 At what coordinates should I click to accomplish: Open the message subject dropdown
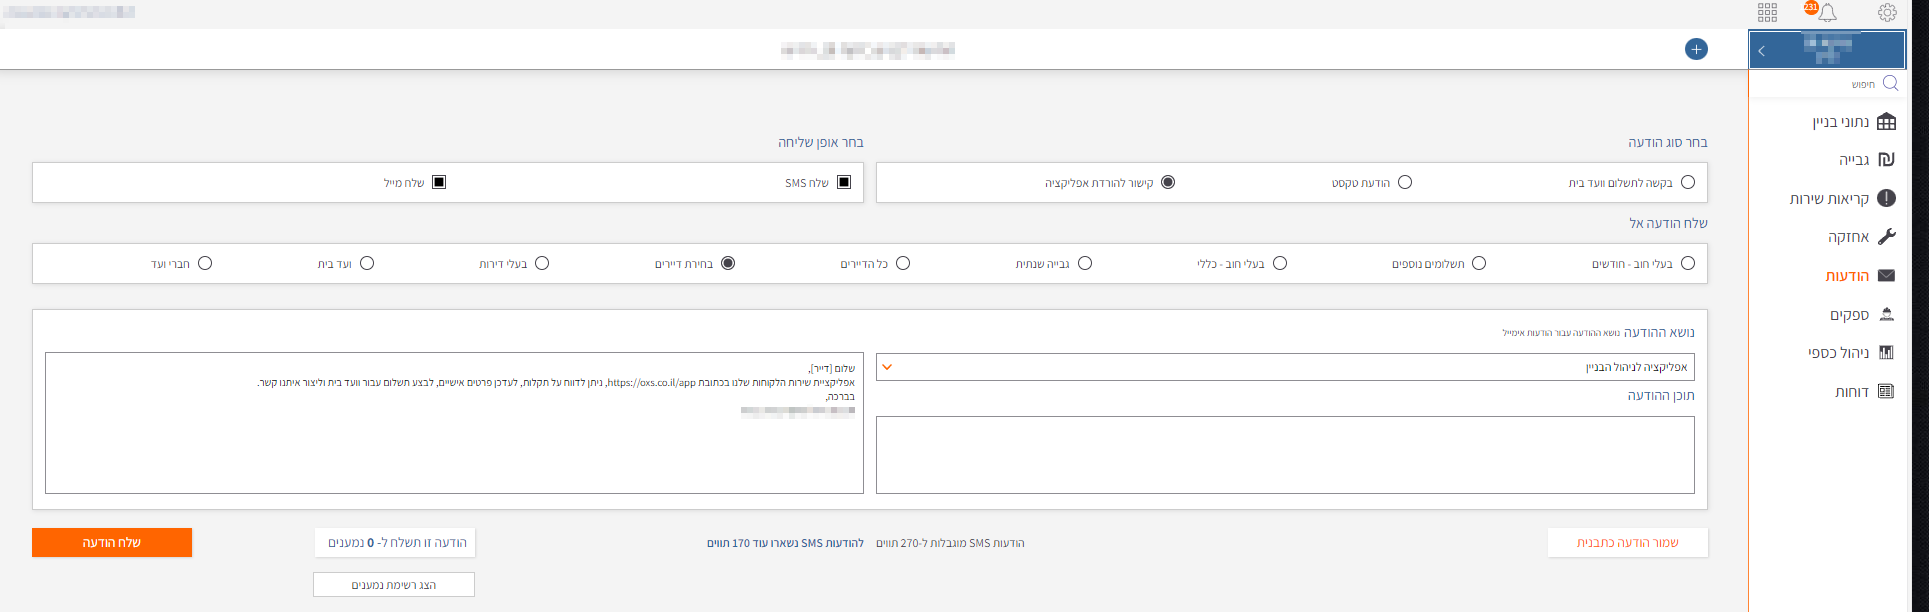coord(1285,367)
